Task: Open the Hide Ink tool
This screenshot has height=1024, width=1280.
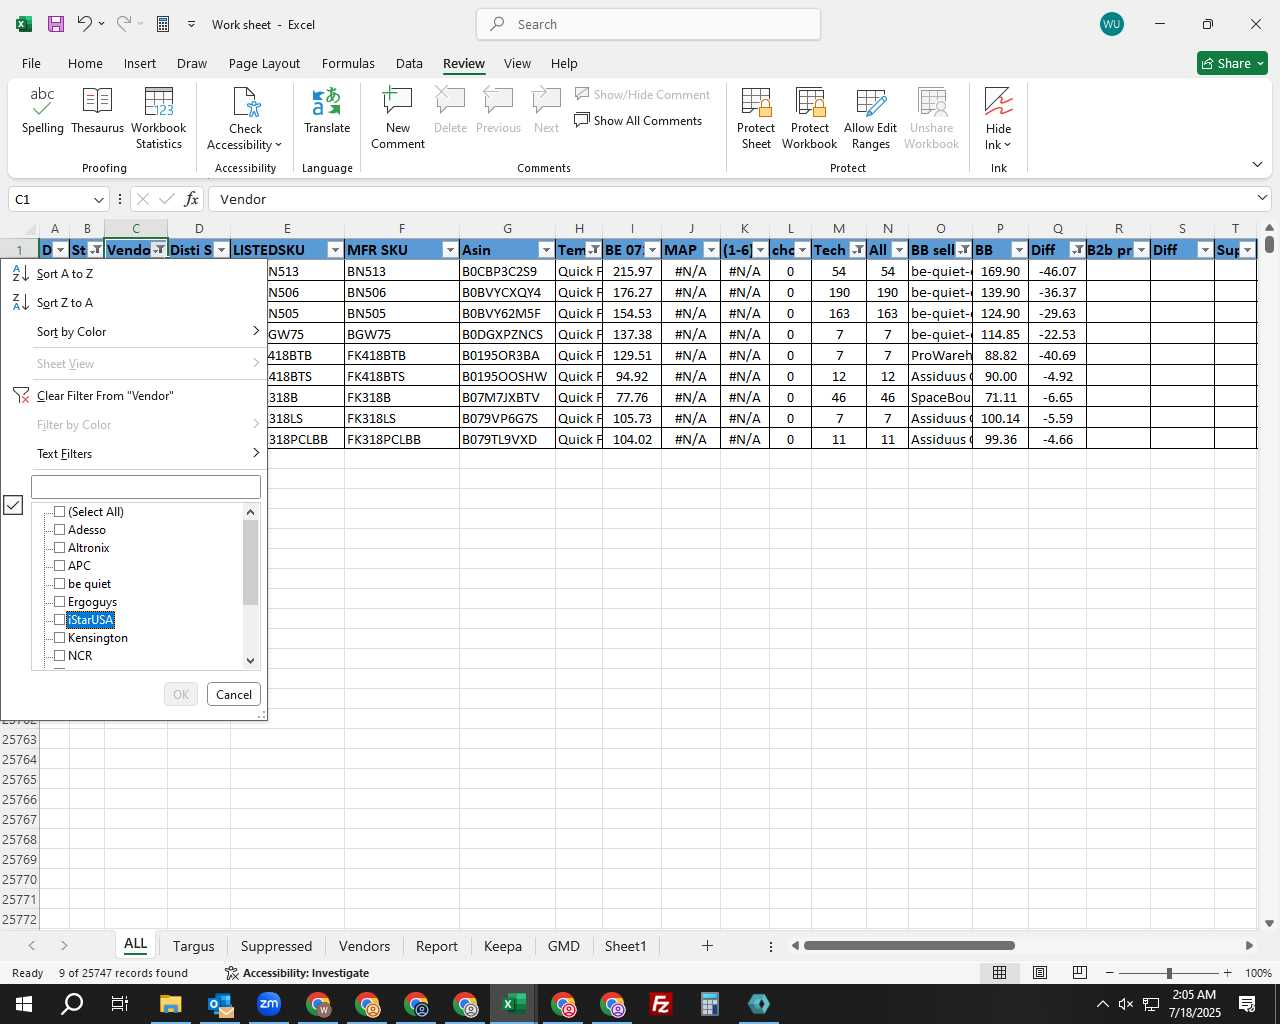Action: [998, 118]
